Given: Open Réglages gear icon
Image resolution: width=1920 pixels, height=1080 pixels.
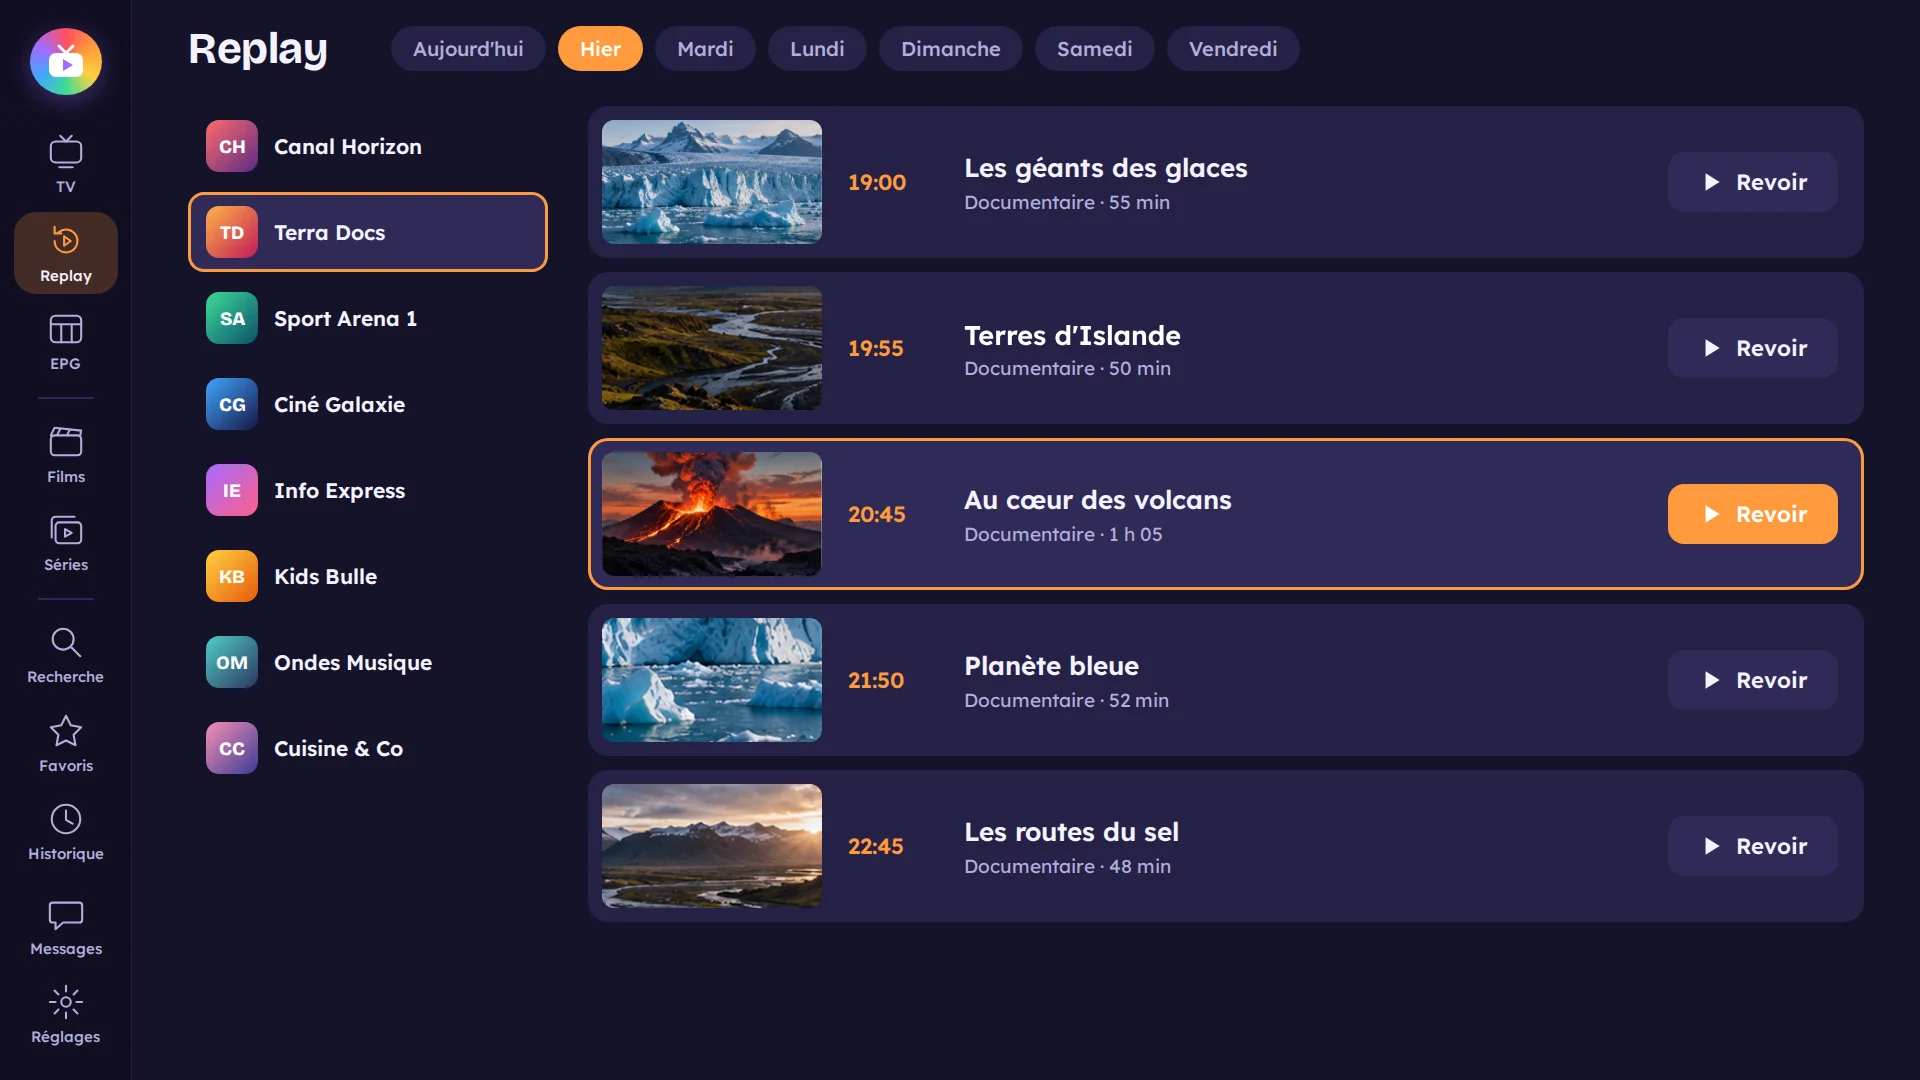Looking at the screenshot, I should pos(66,1002).
